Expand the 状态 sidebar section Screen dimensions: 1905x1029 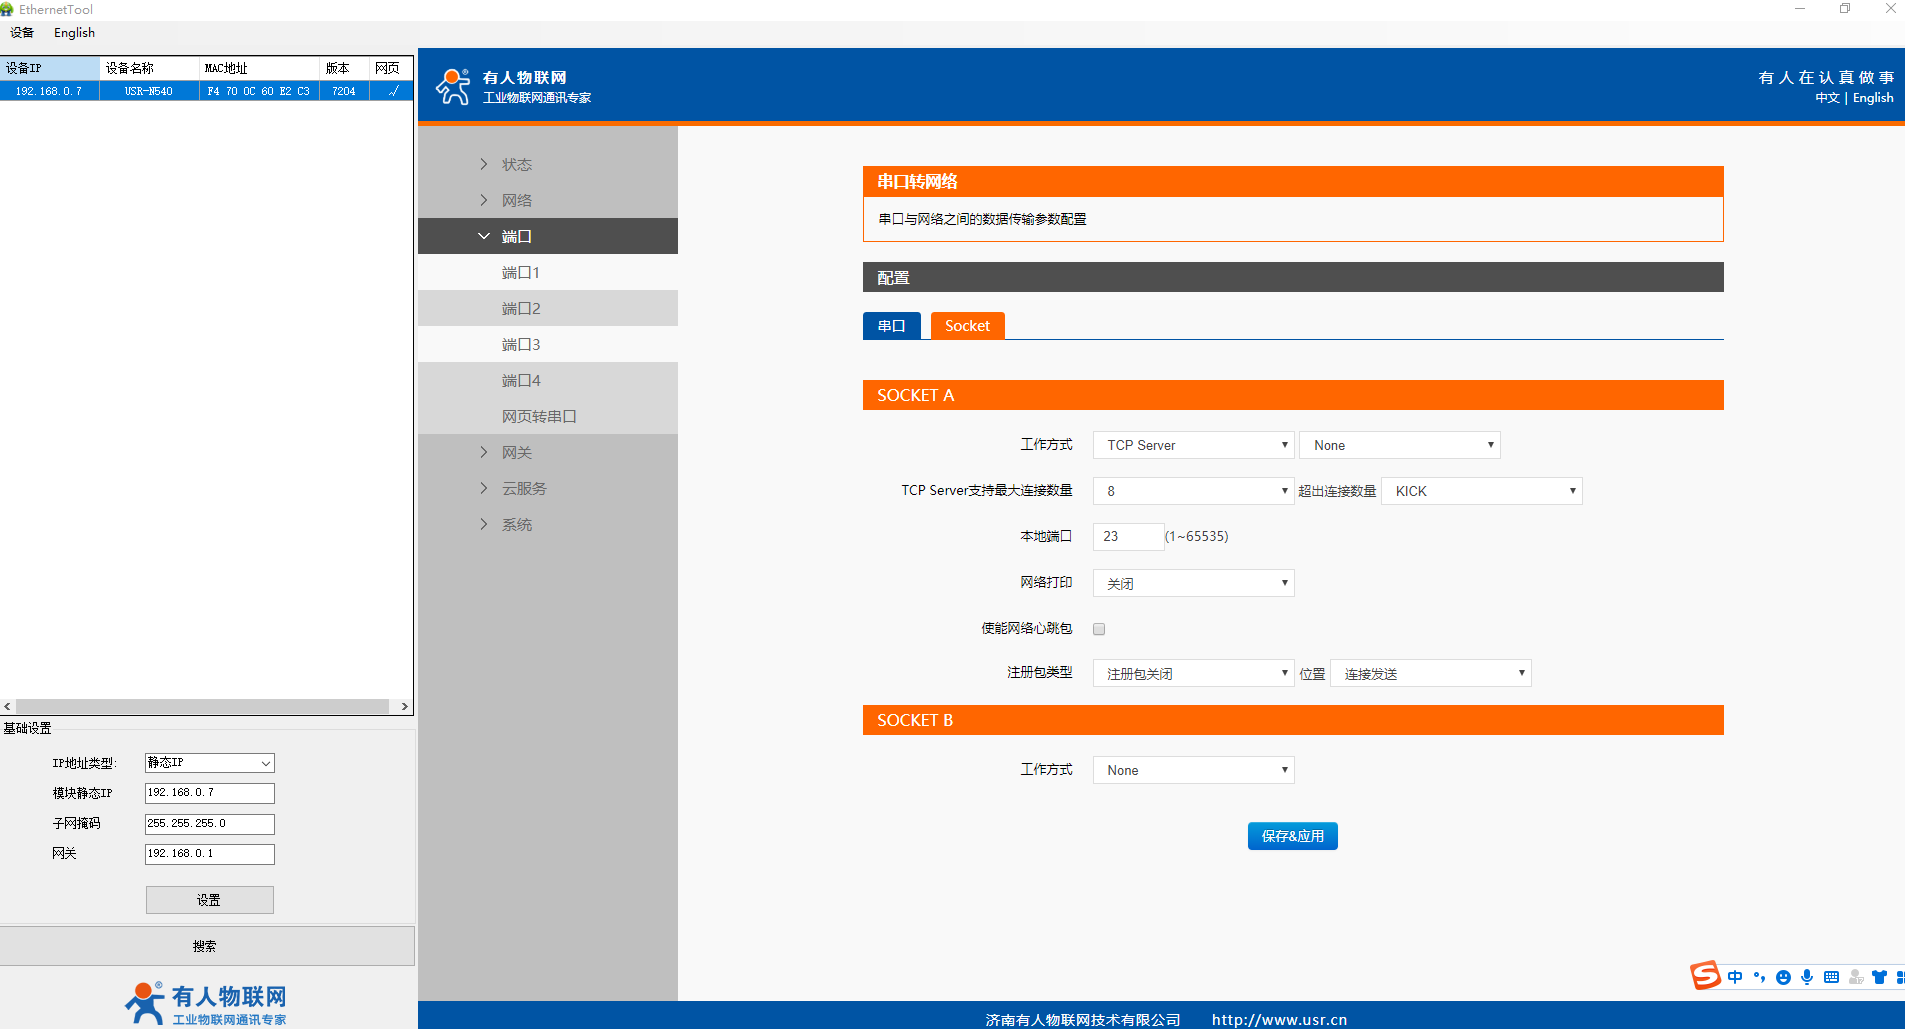pos(516,164)
